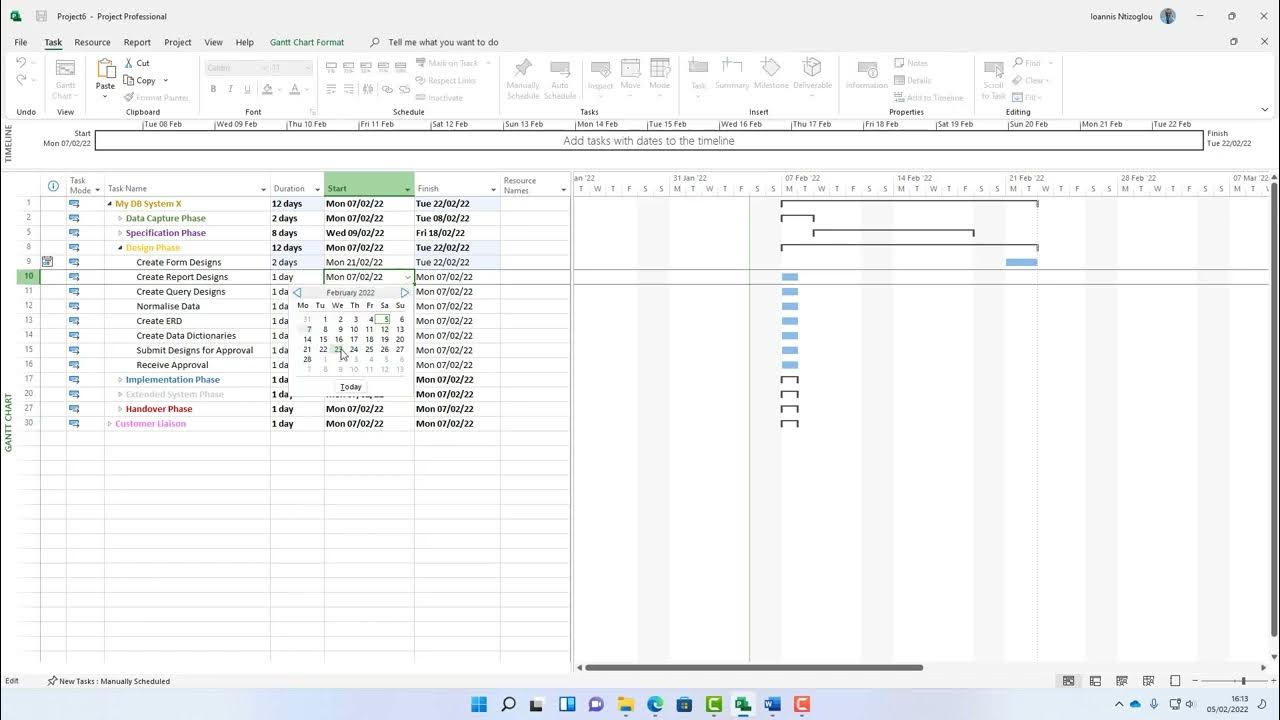Click the Redo arrow icon
This screenshot has height=720, width=1280.
pos(21,80)
